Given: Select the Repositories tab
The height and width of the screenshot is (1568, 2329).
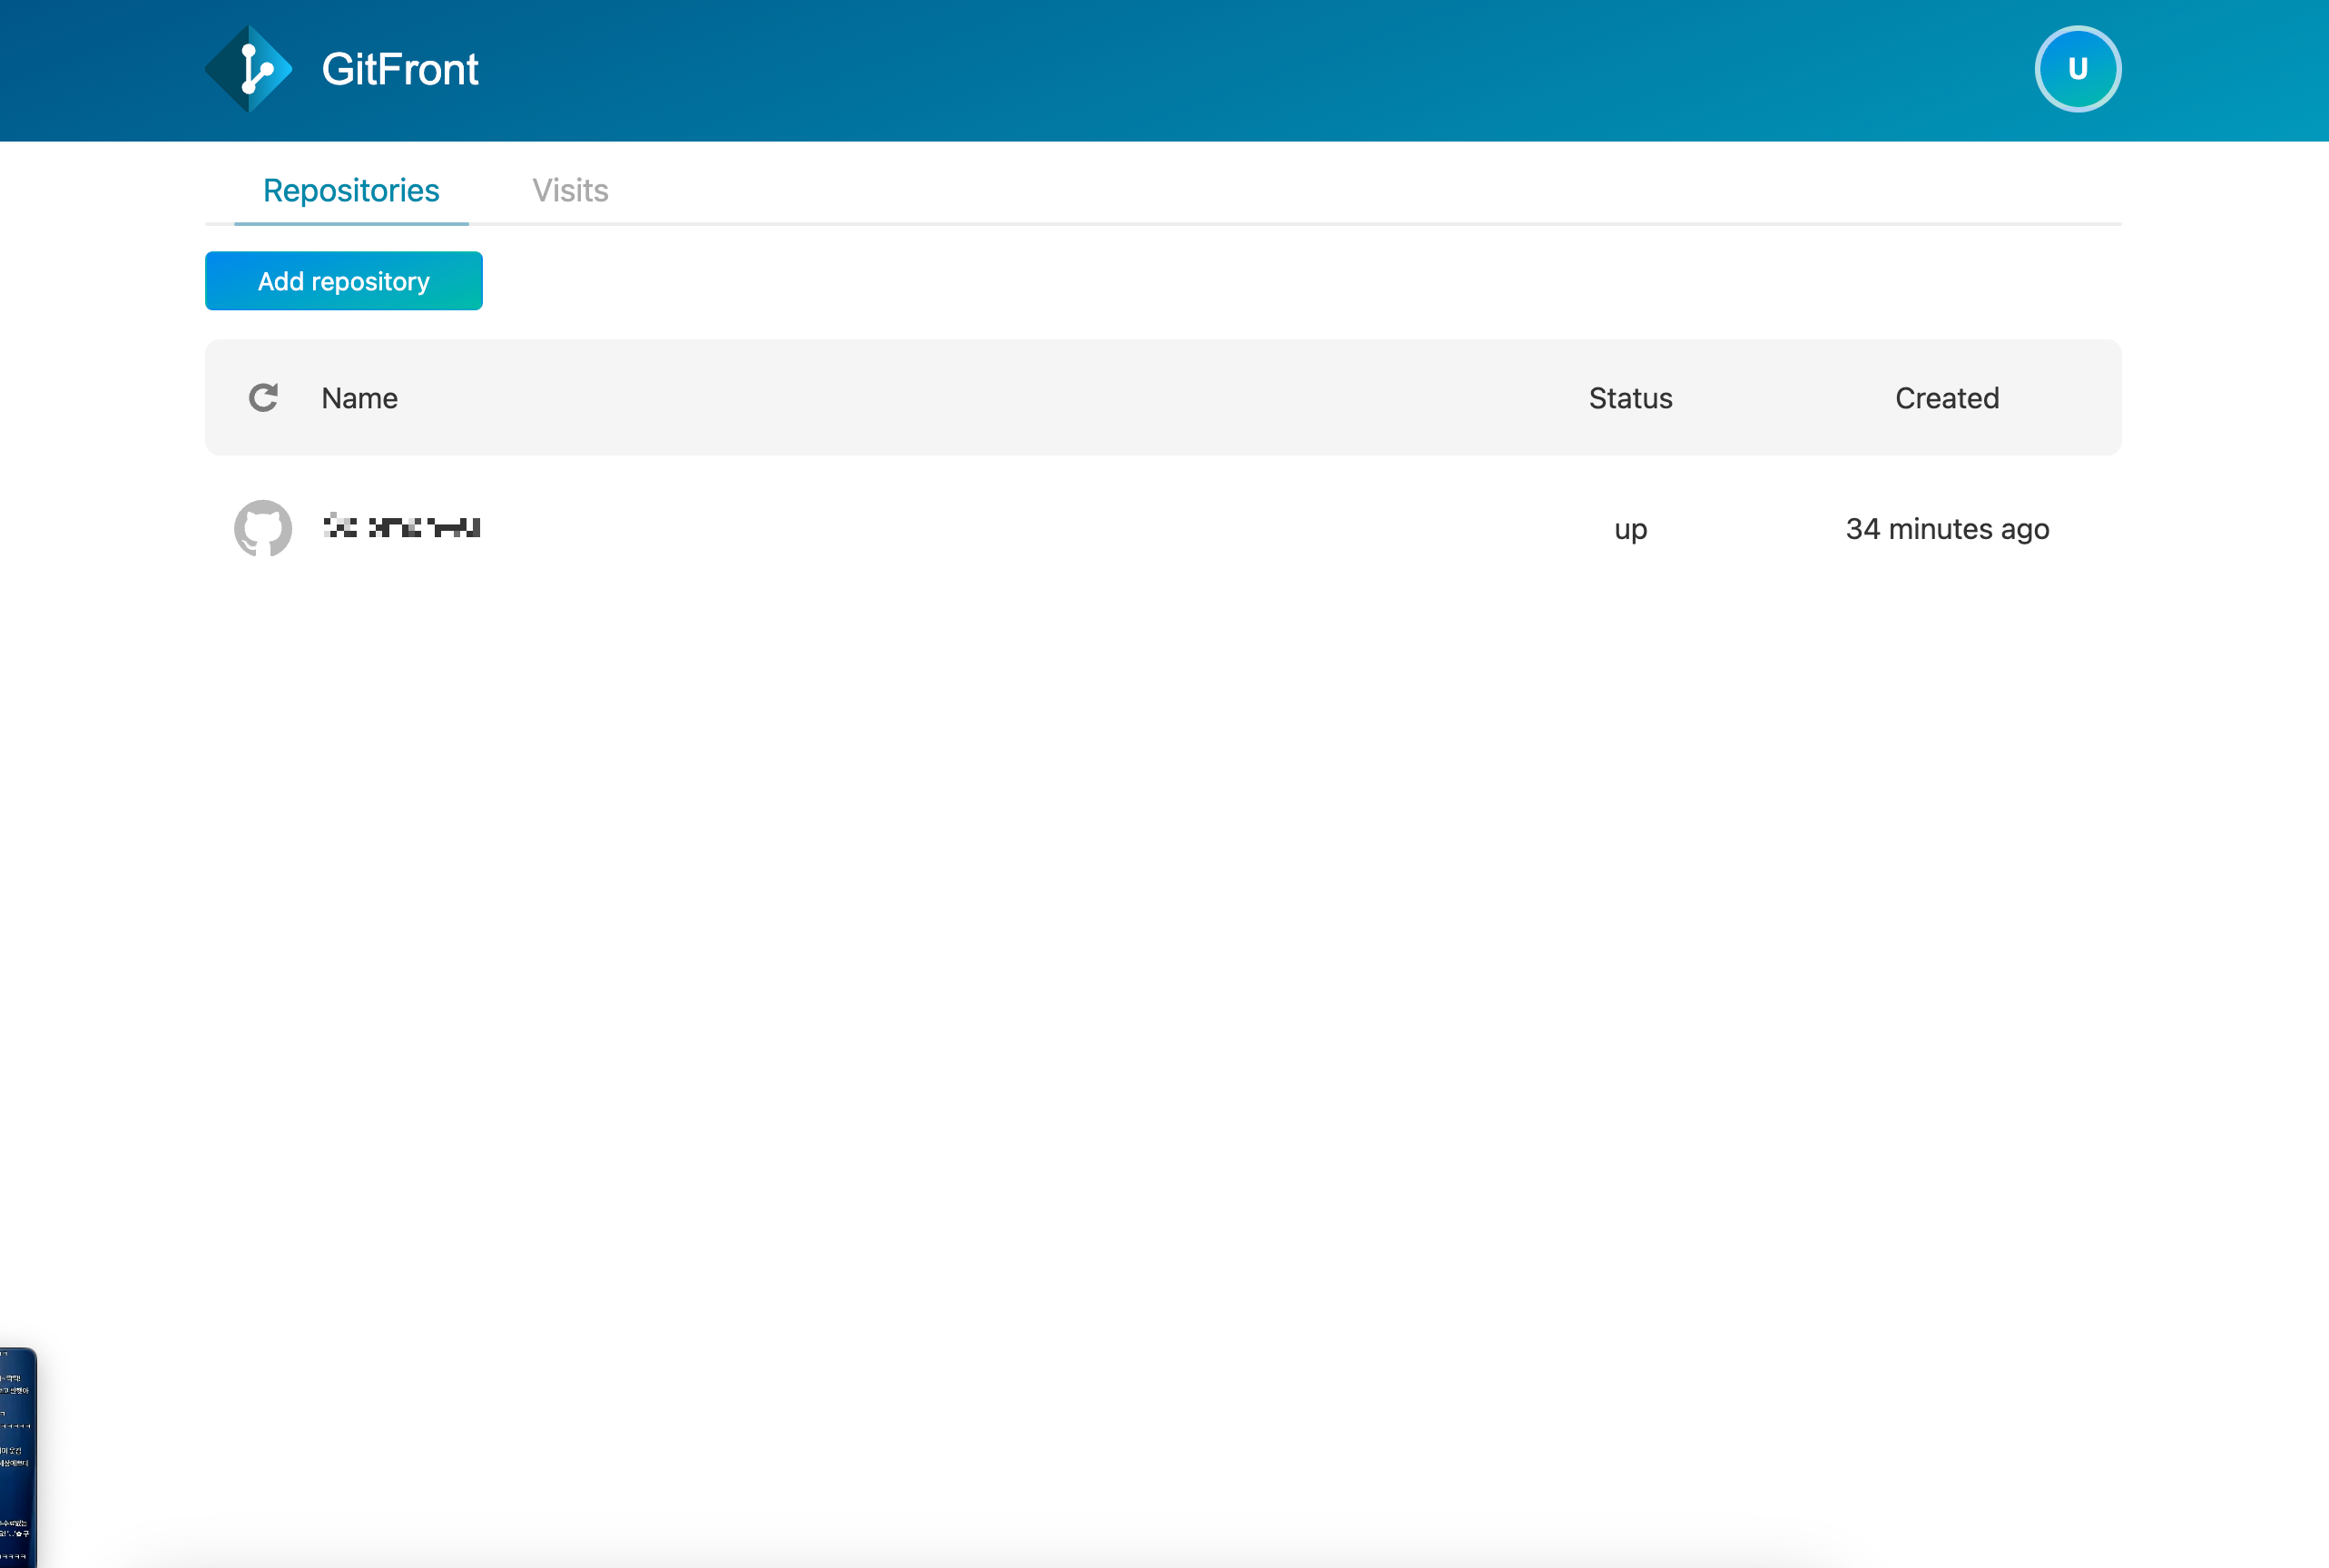Looking at the screenshot, I should click(x=351, y=190).
